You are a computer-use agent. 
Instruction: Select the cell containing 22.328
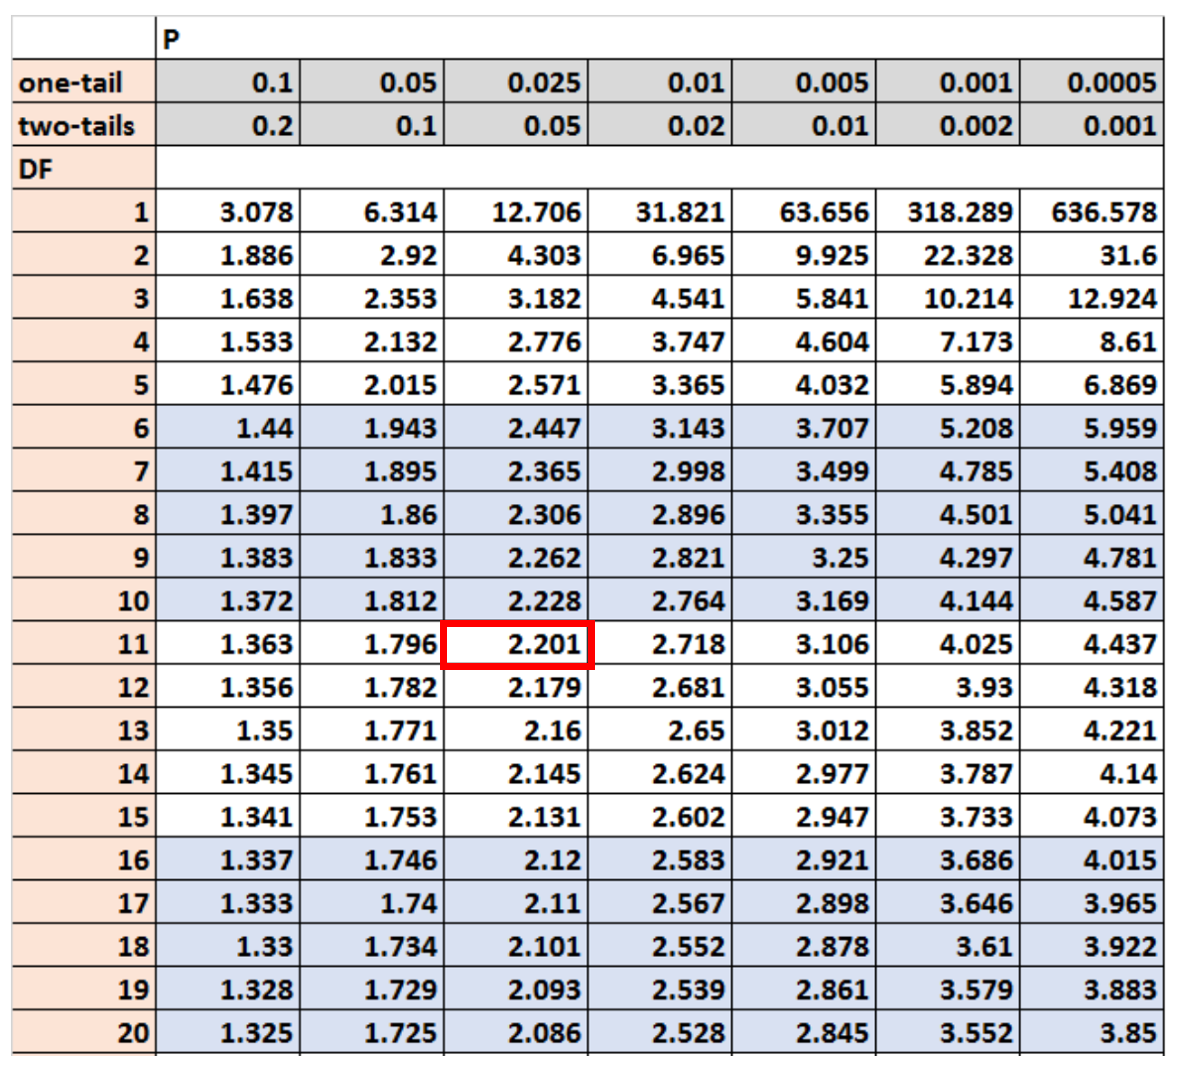click(948, 255)
